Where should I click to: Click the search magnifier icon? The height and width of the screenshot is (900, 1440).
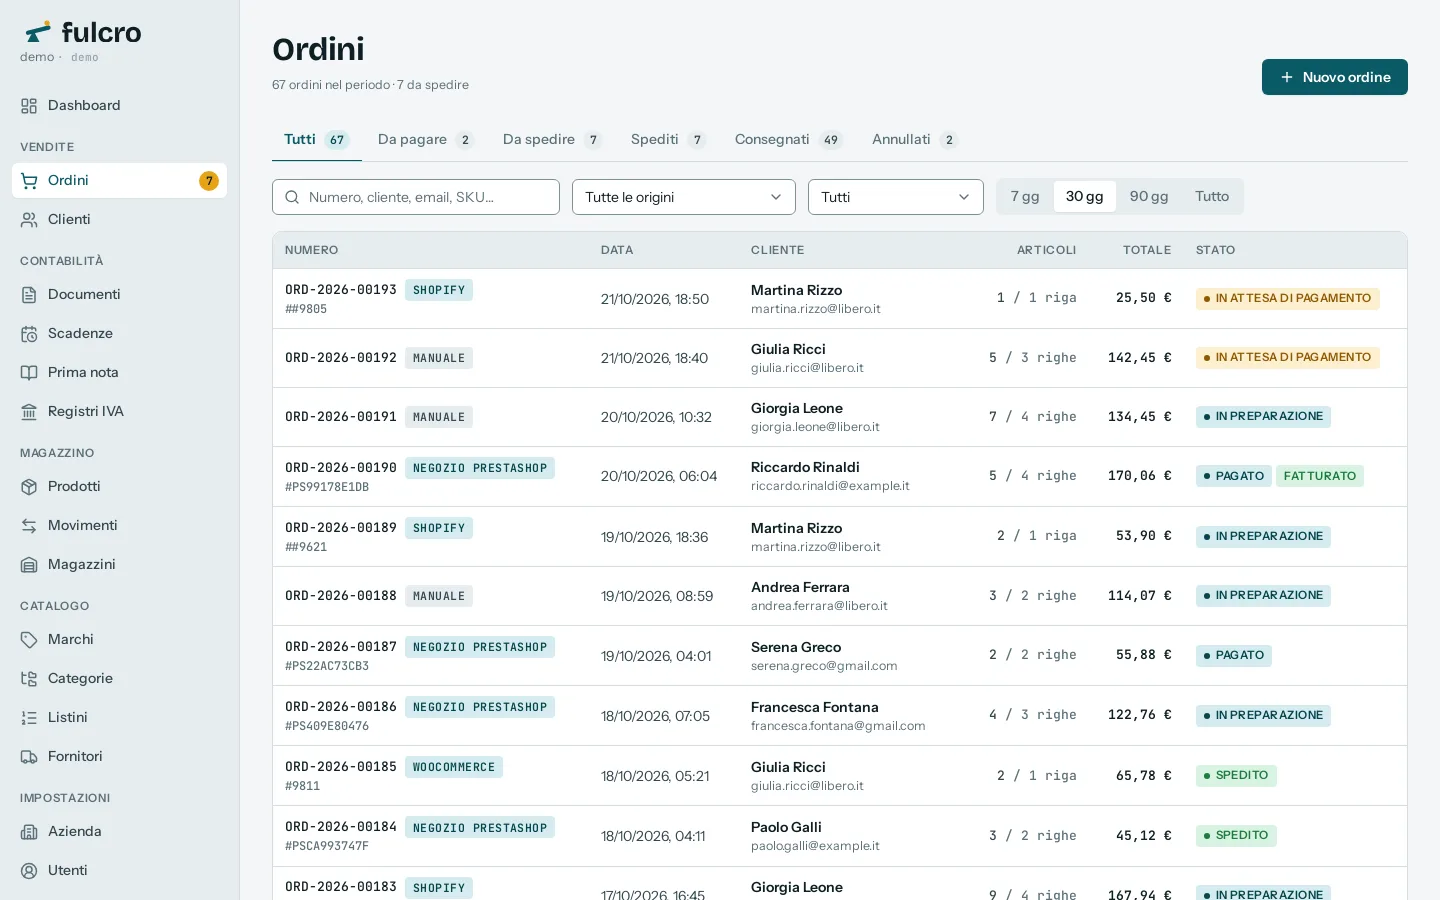click(292, 197)
